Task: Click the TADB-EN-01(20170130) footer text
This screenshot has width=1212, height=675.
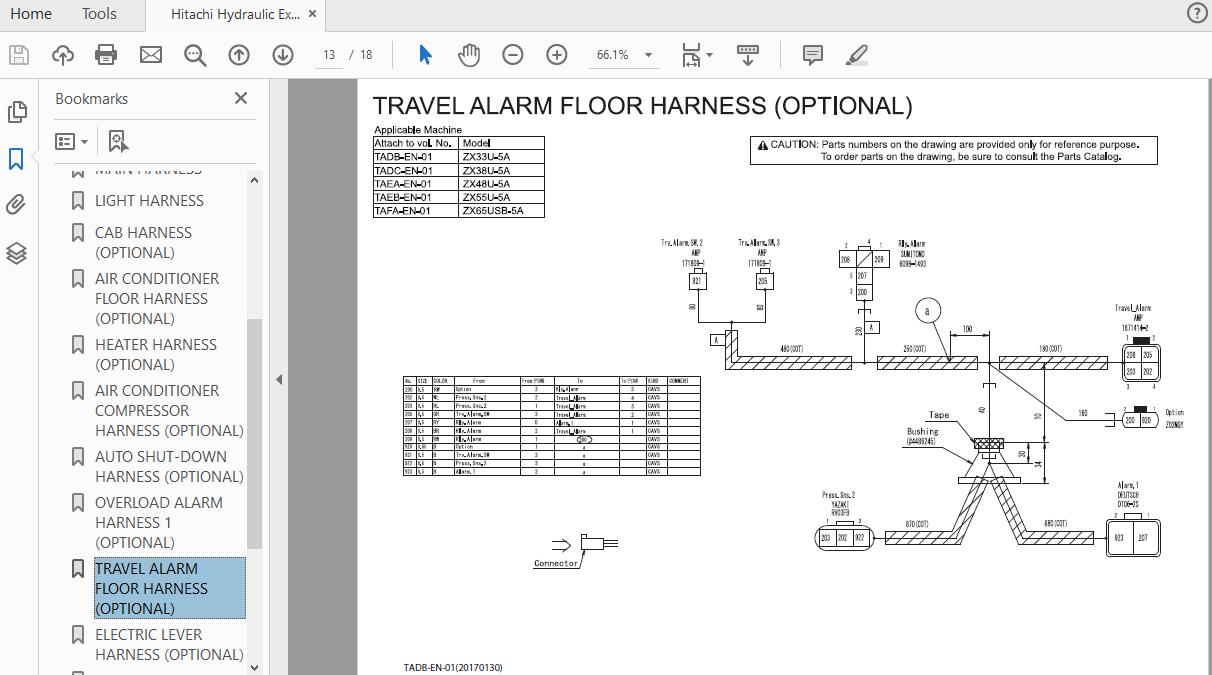Action: point(453,667)
